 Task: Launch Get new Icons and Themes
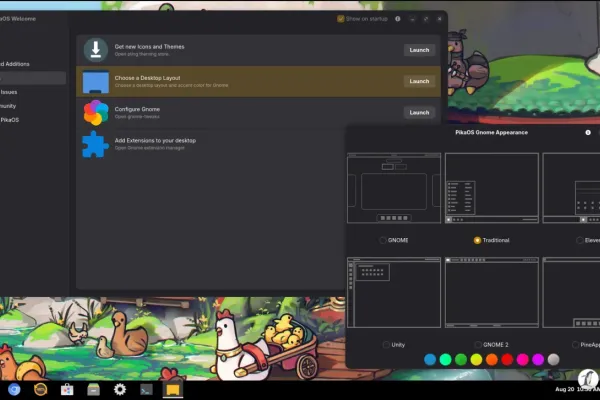pyautogui.click(x=419, y=50)
